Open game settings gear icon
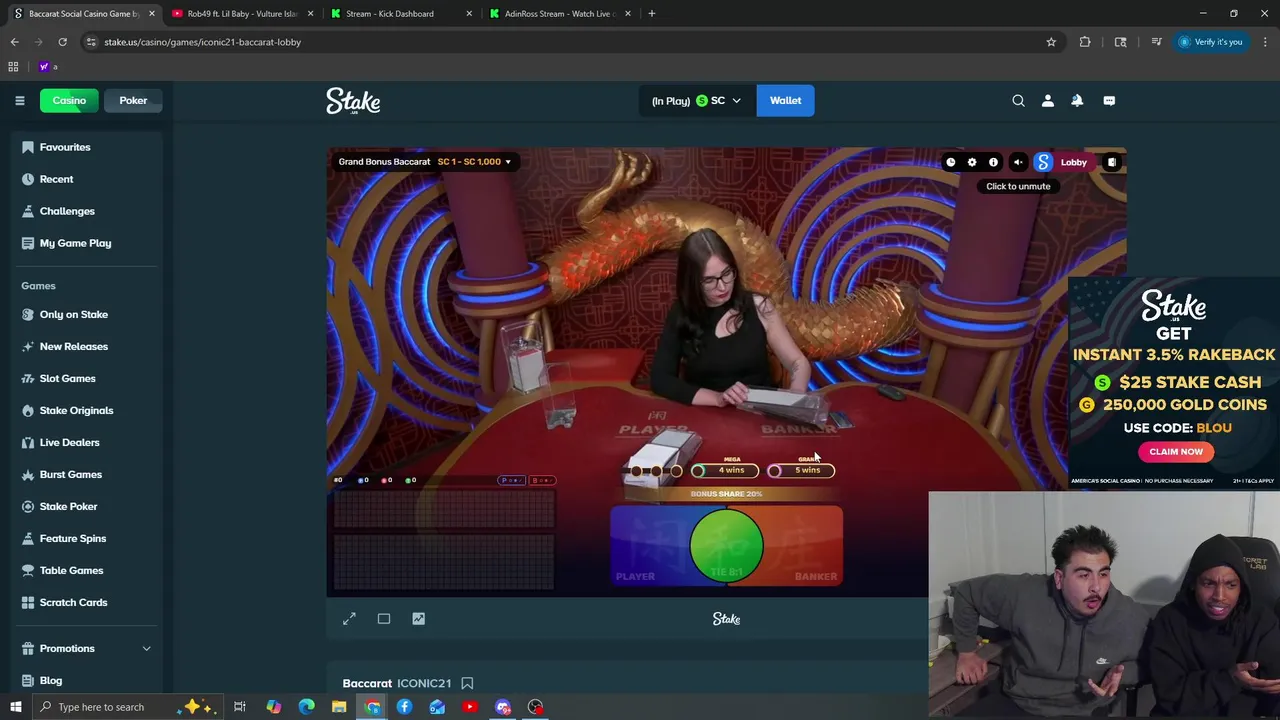 point(972,162)
